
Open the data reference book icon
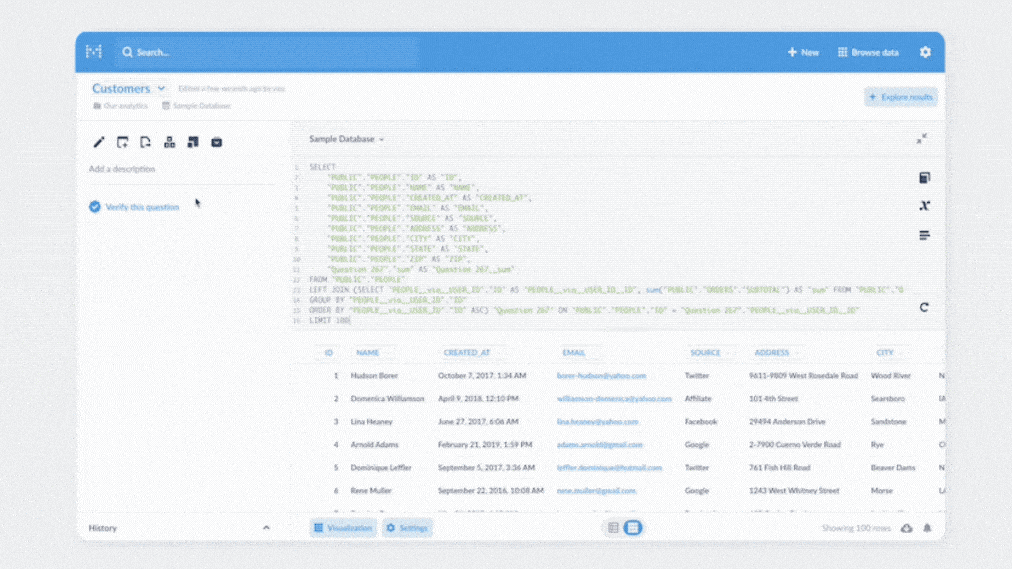click(x=924, y=177)
